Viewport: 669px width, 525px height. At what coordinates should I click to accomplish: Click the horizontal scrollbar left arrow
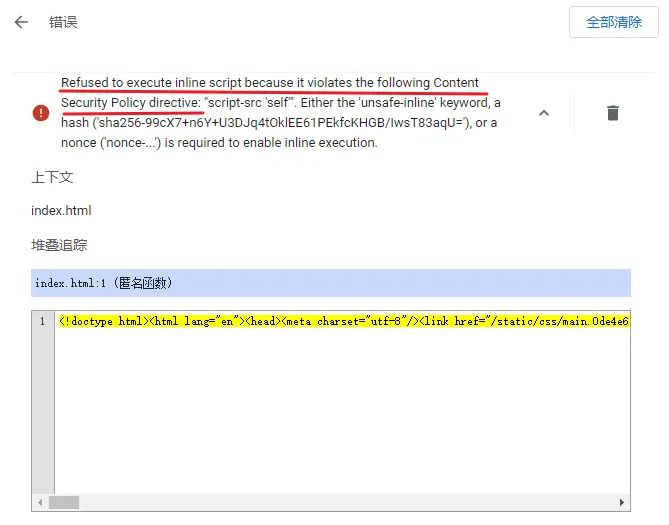point(40,502)
